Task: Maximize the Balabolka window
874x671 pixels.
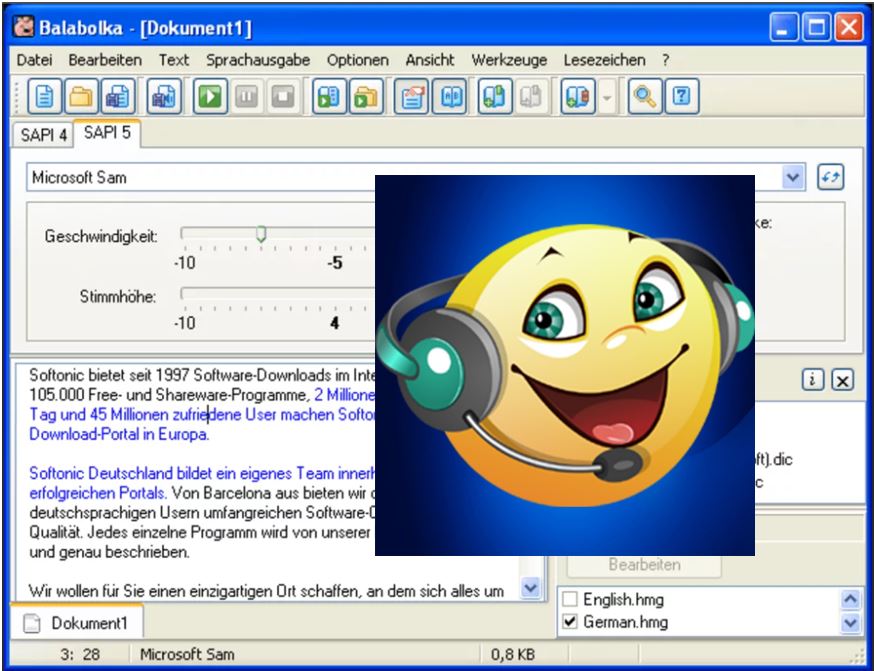Action: (816, 27)
